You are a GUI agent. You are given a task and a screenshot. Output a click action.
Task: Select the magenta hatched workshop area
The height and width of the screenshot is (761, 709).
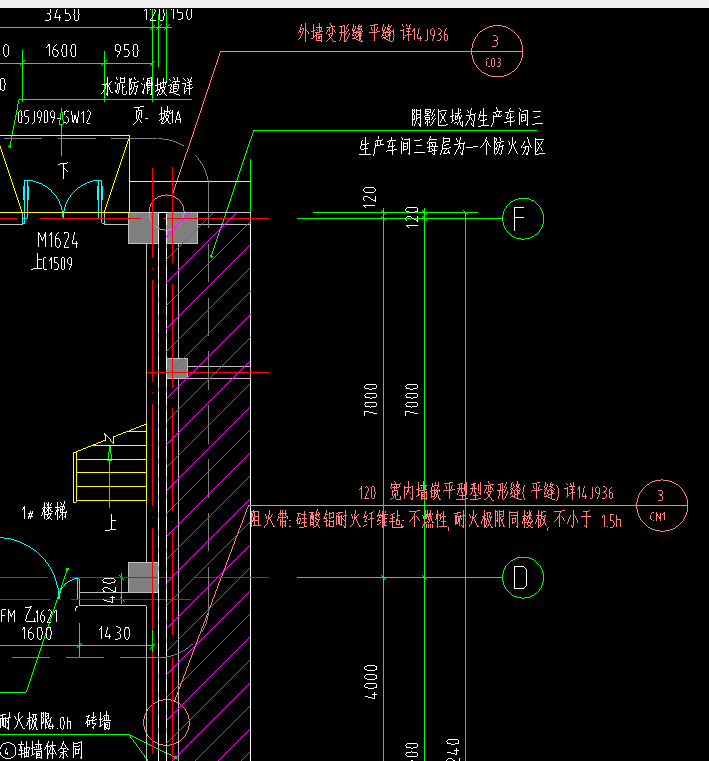point(209,485)
